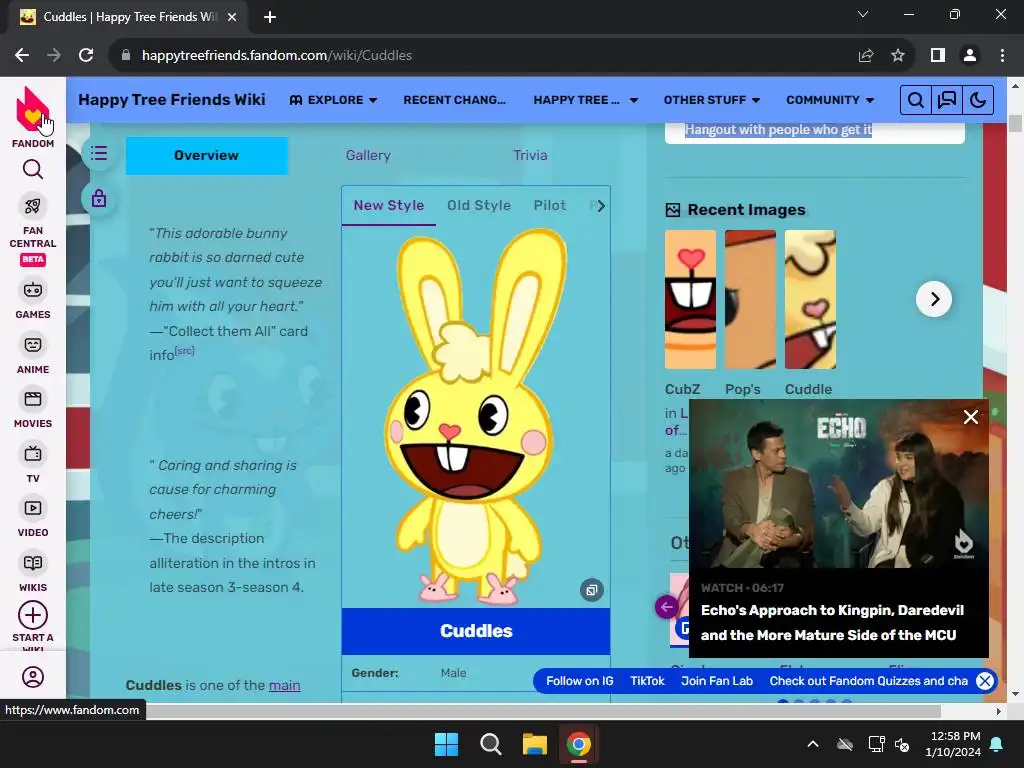Image resolution: width=1024 pixels, height=768 pixels.
Task: Close the Echo video popup
Action: (x=970, y=417)
